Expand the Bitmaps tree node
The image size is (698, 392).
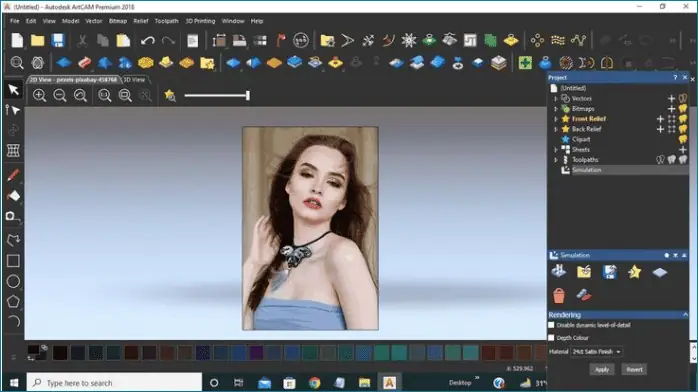(556, 109)
